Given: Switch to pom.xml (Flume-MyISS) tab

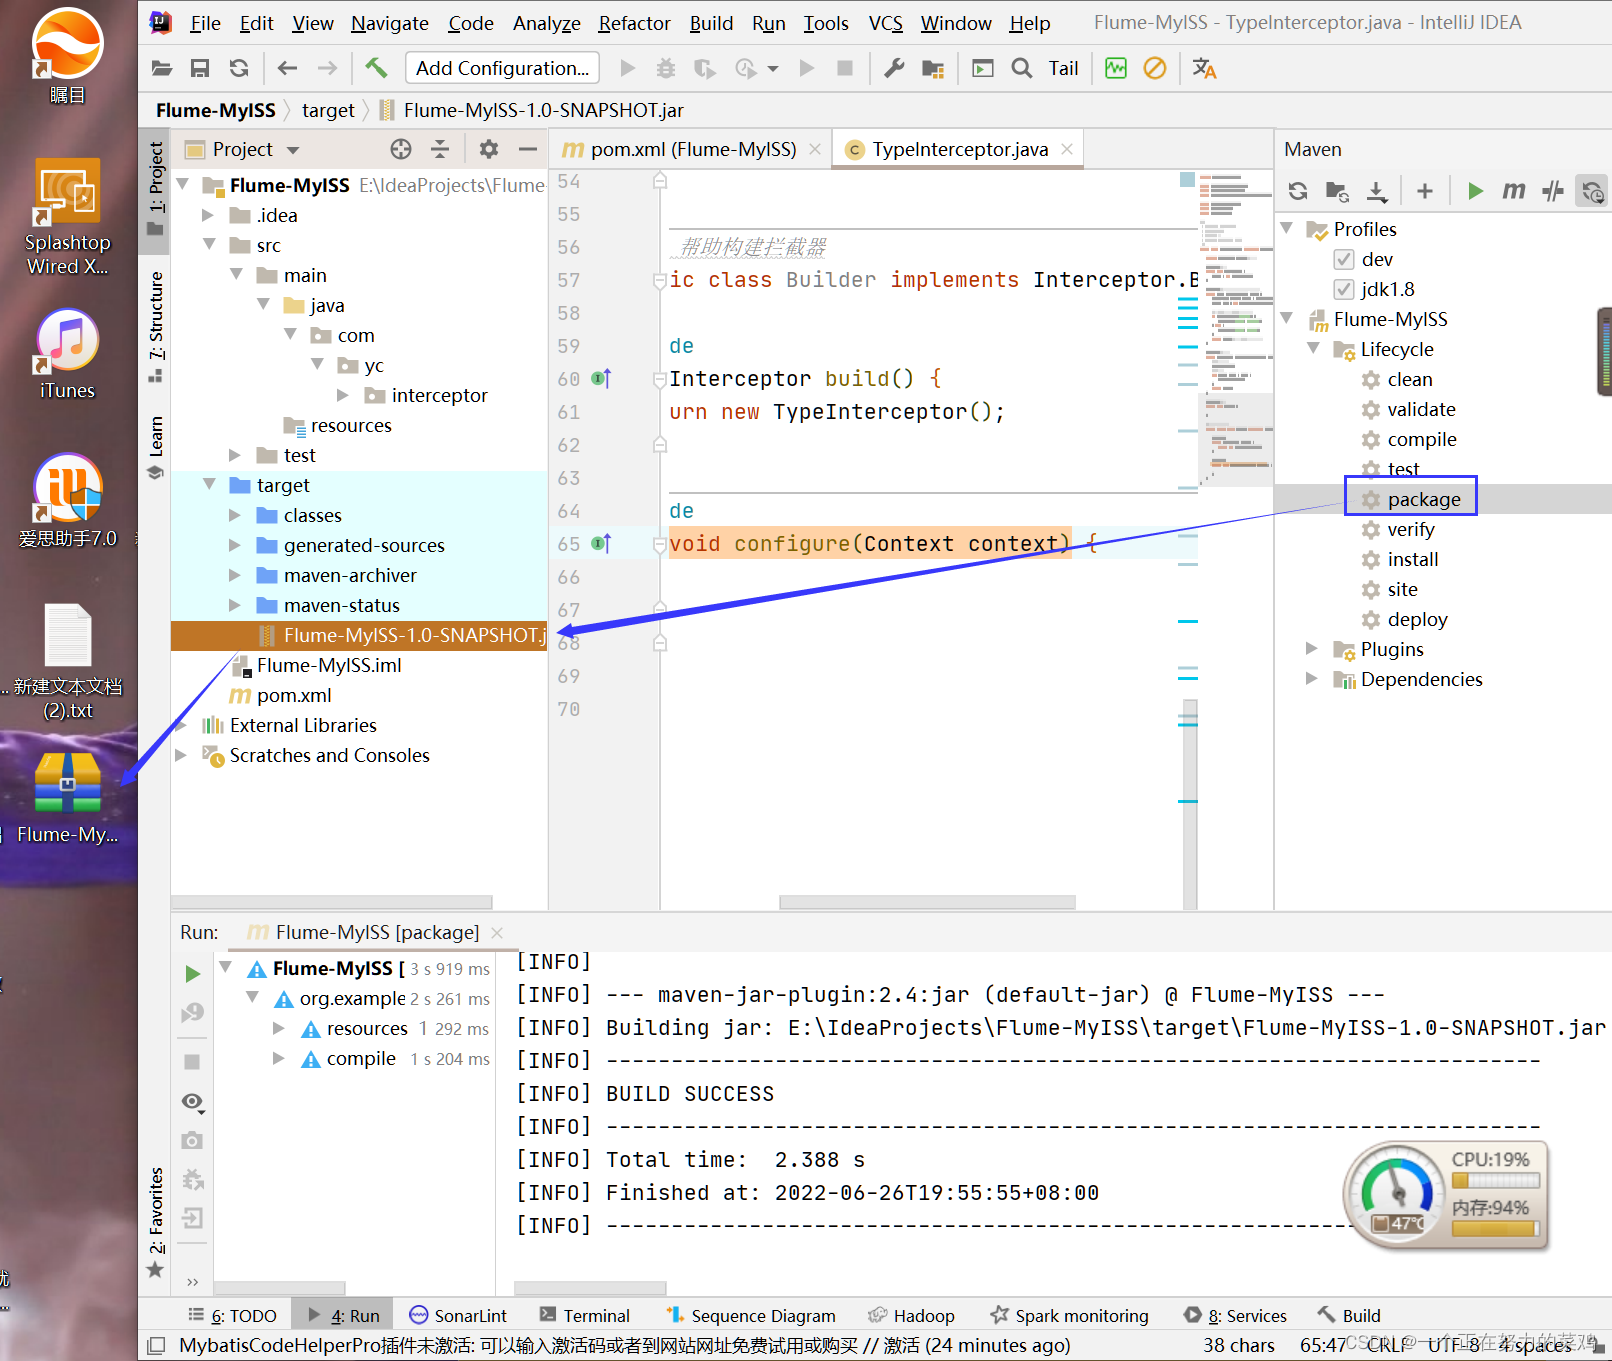Looking at the screenshot, I should pyautogui.click(x=692, y=149).
